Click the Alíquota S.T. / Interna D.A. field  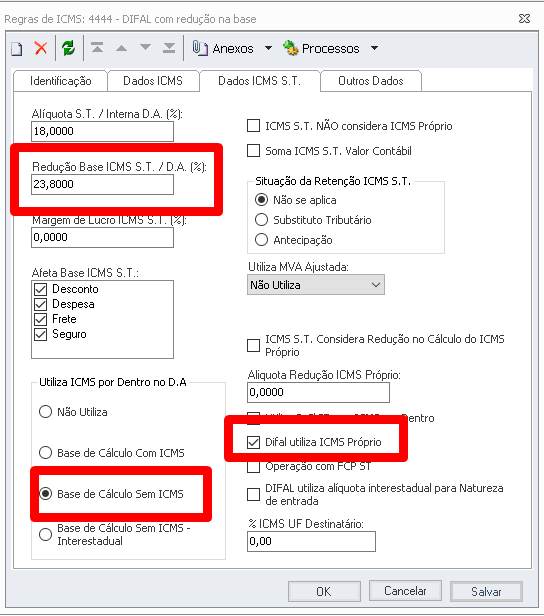(103, 131)
